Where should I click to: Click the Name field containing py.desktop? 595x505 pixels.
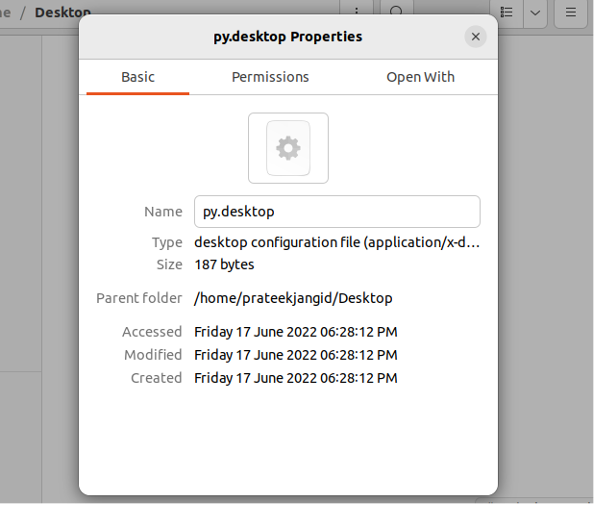click(x=337, y=212)
